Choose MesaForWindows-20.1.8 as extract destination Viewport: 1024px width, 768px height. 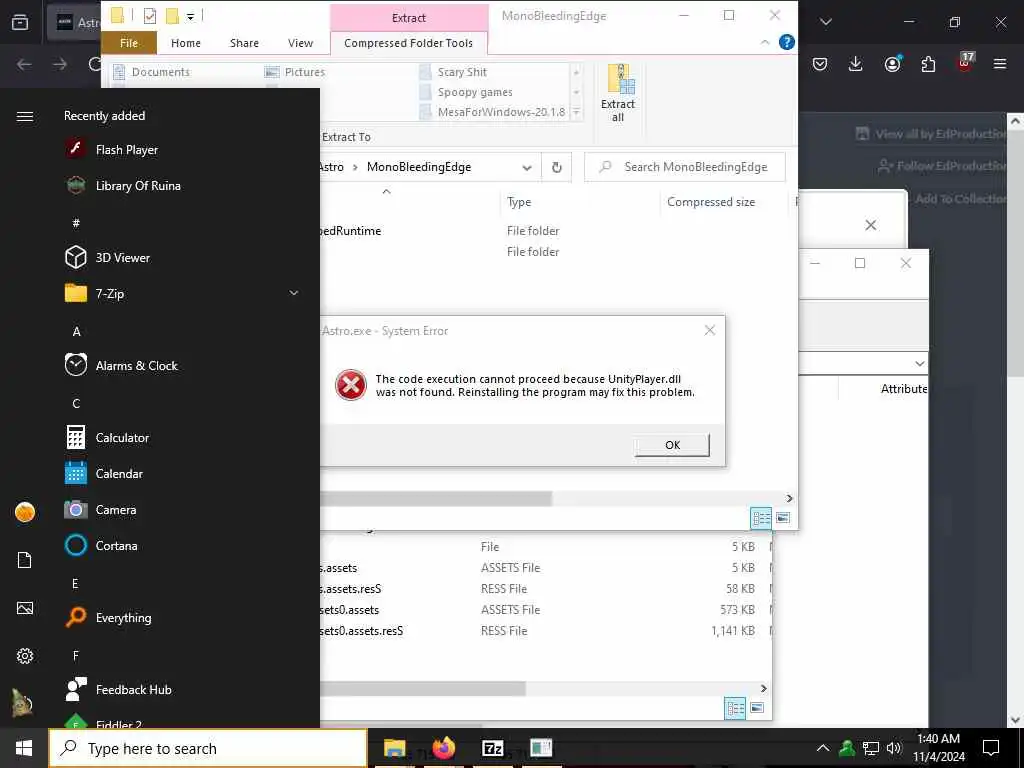coord(493,112)
